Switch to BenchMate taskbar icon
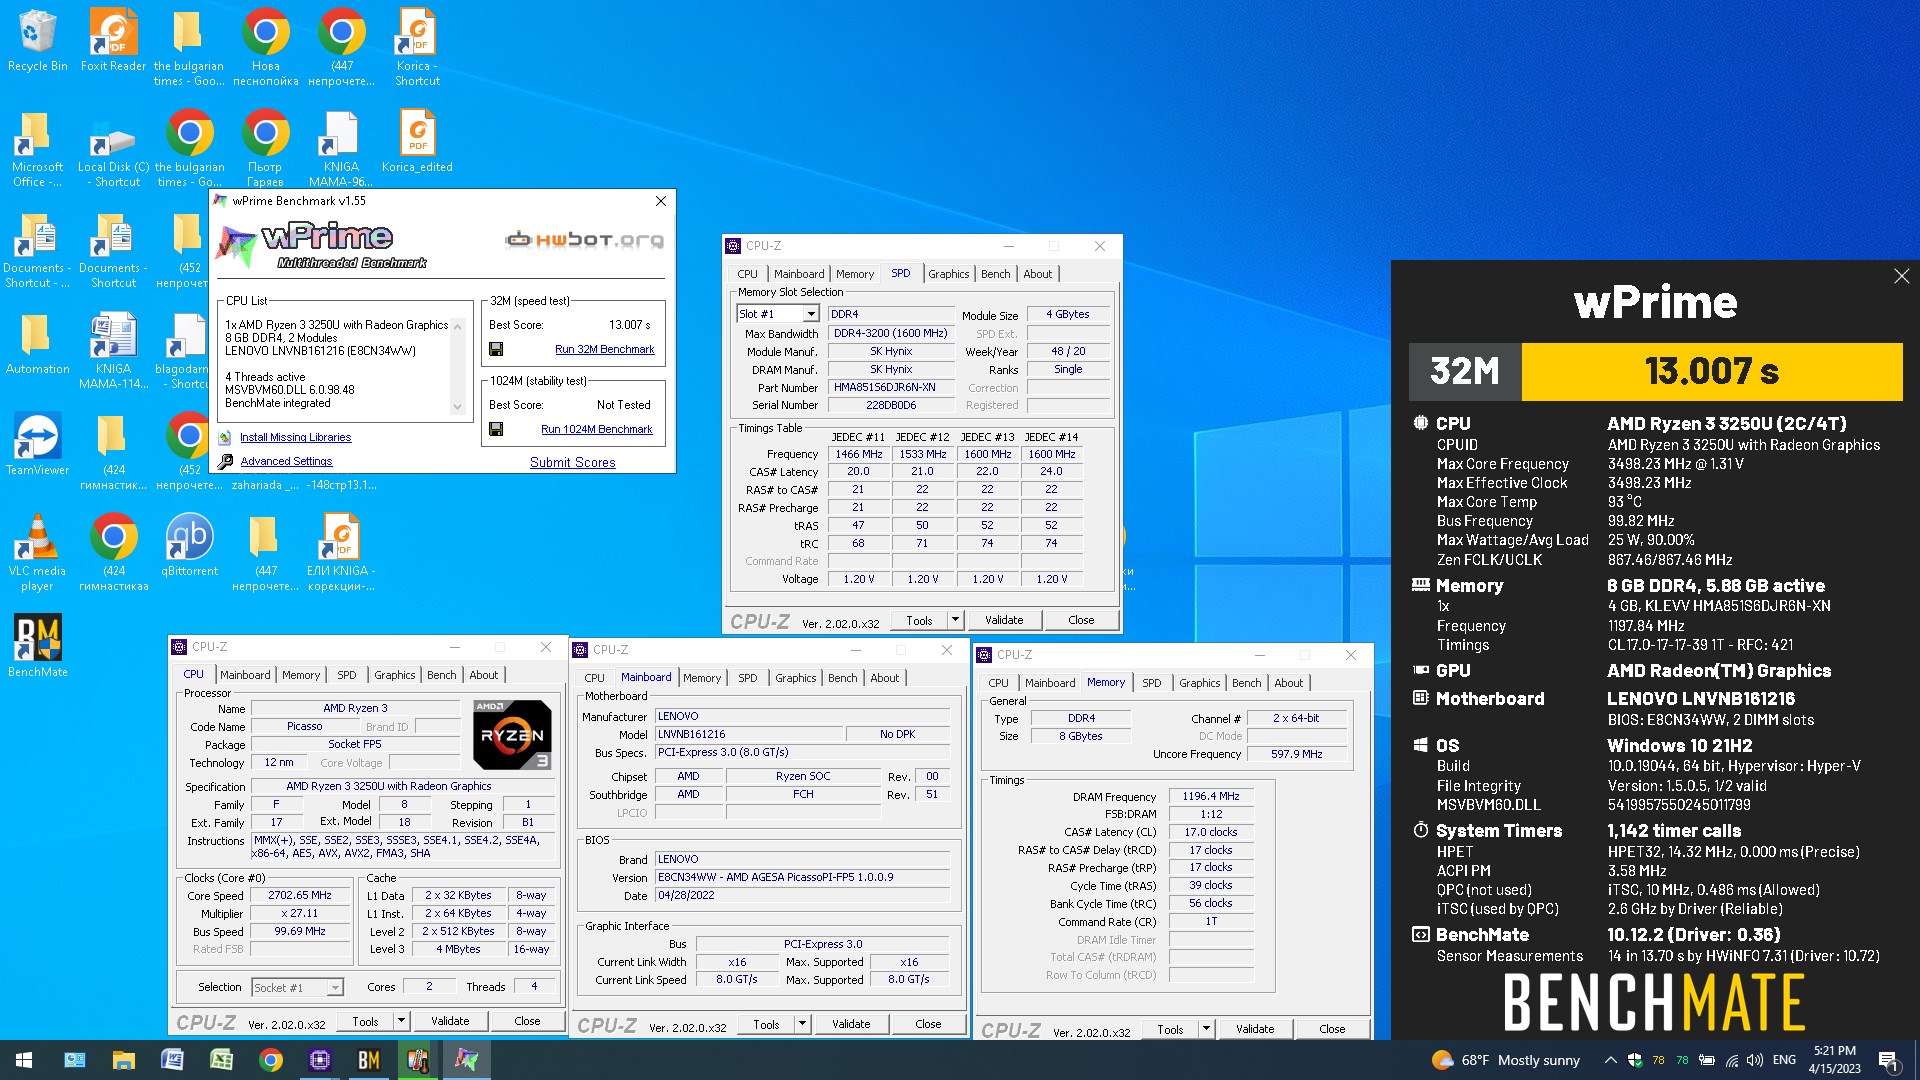Image resolution: width=1920 pixels, height=1080 pixels. 368,1060
